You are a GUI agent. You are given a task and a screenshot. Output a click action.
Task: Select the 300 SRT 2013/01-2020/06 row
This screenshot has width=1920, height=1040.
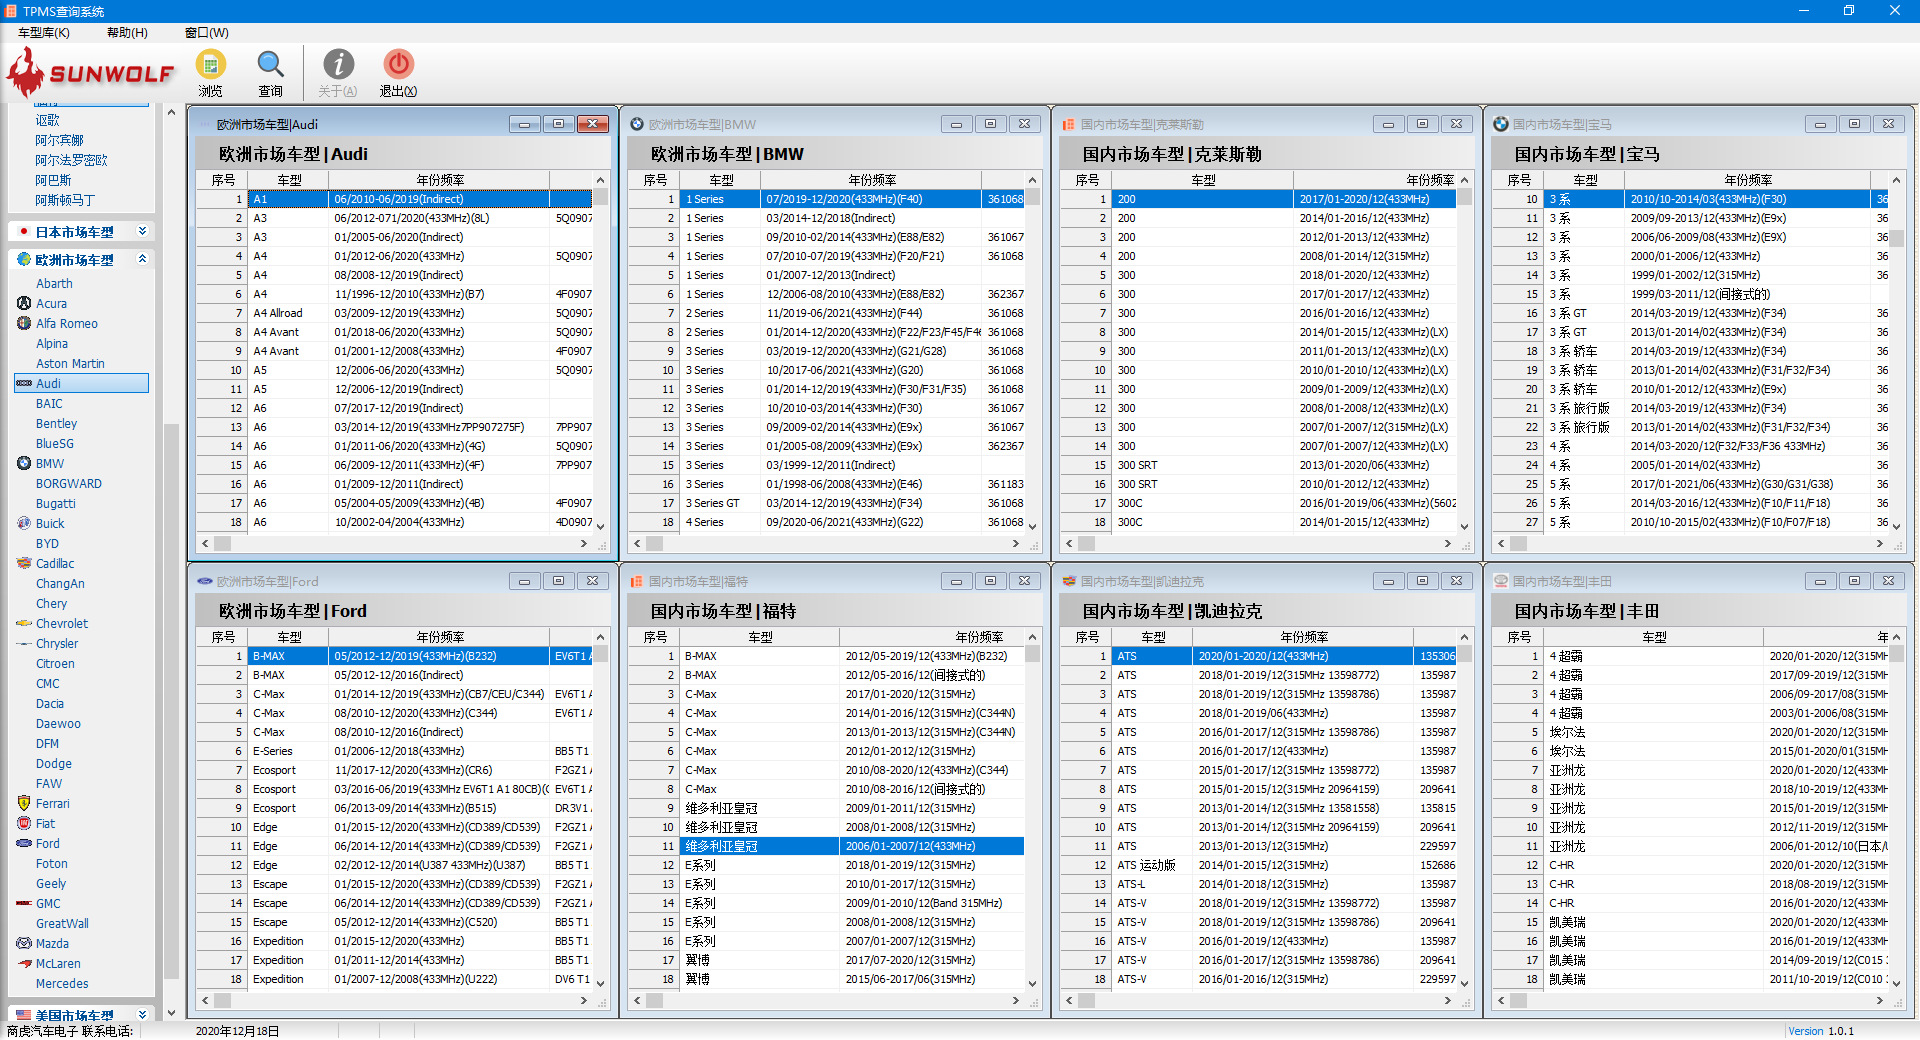pyautogui.click(x=1259, y=465)
